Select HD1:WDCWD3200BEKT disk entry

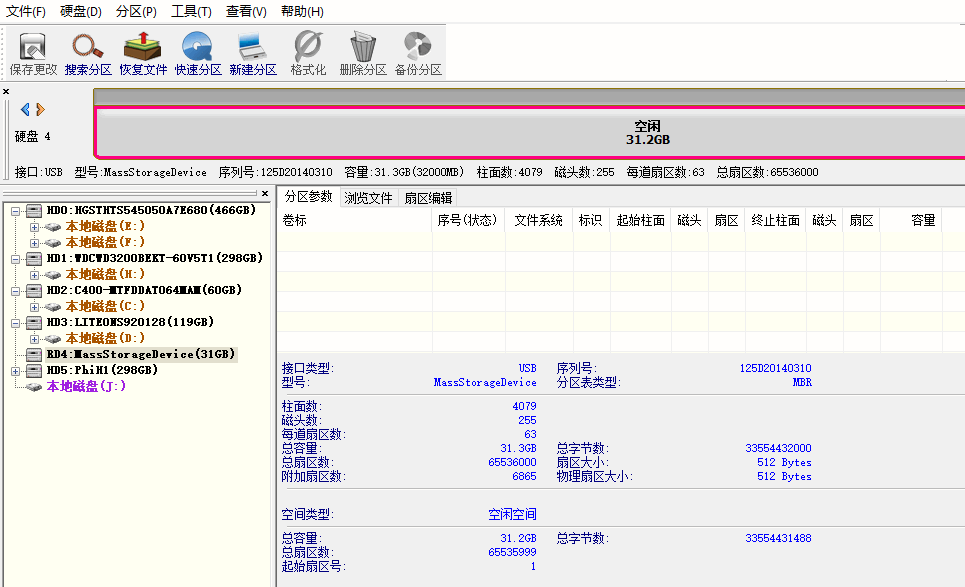(x=154, y=258)
